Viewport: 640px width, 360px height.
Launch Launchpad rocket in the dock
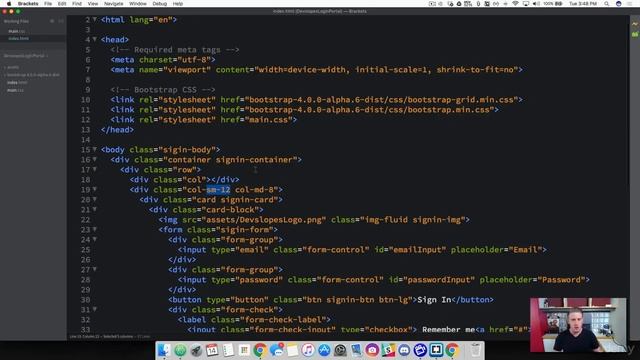(x=196, y=350)
